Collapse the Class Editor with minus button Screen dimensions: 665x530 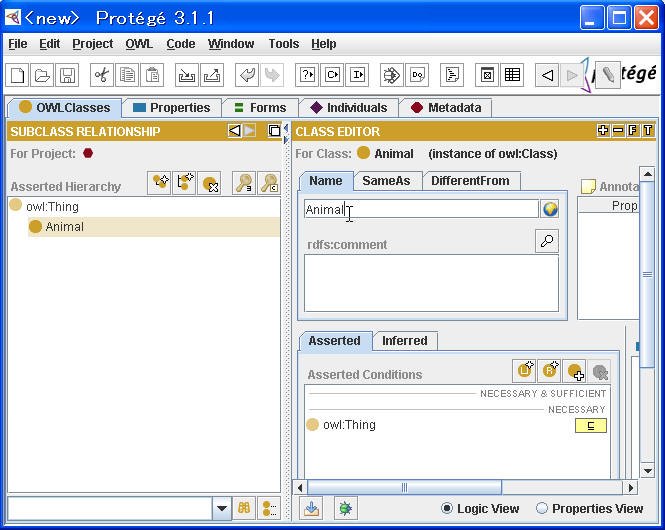pyautogui.click(x=617, y=131)
